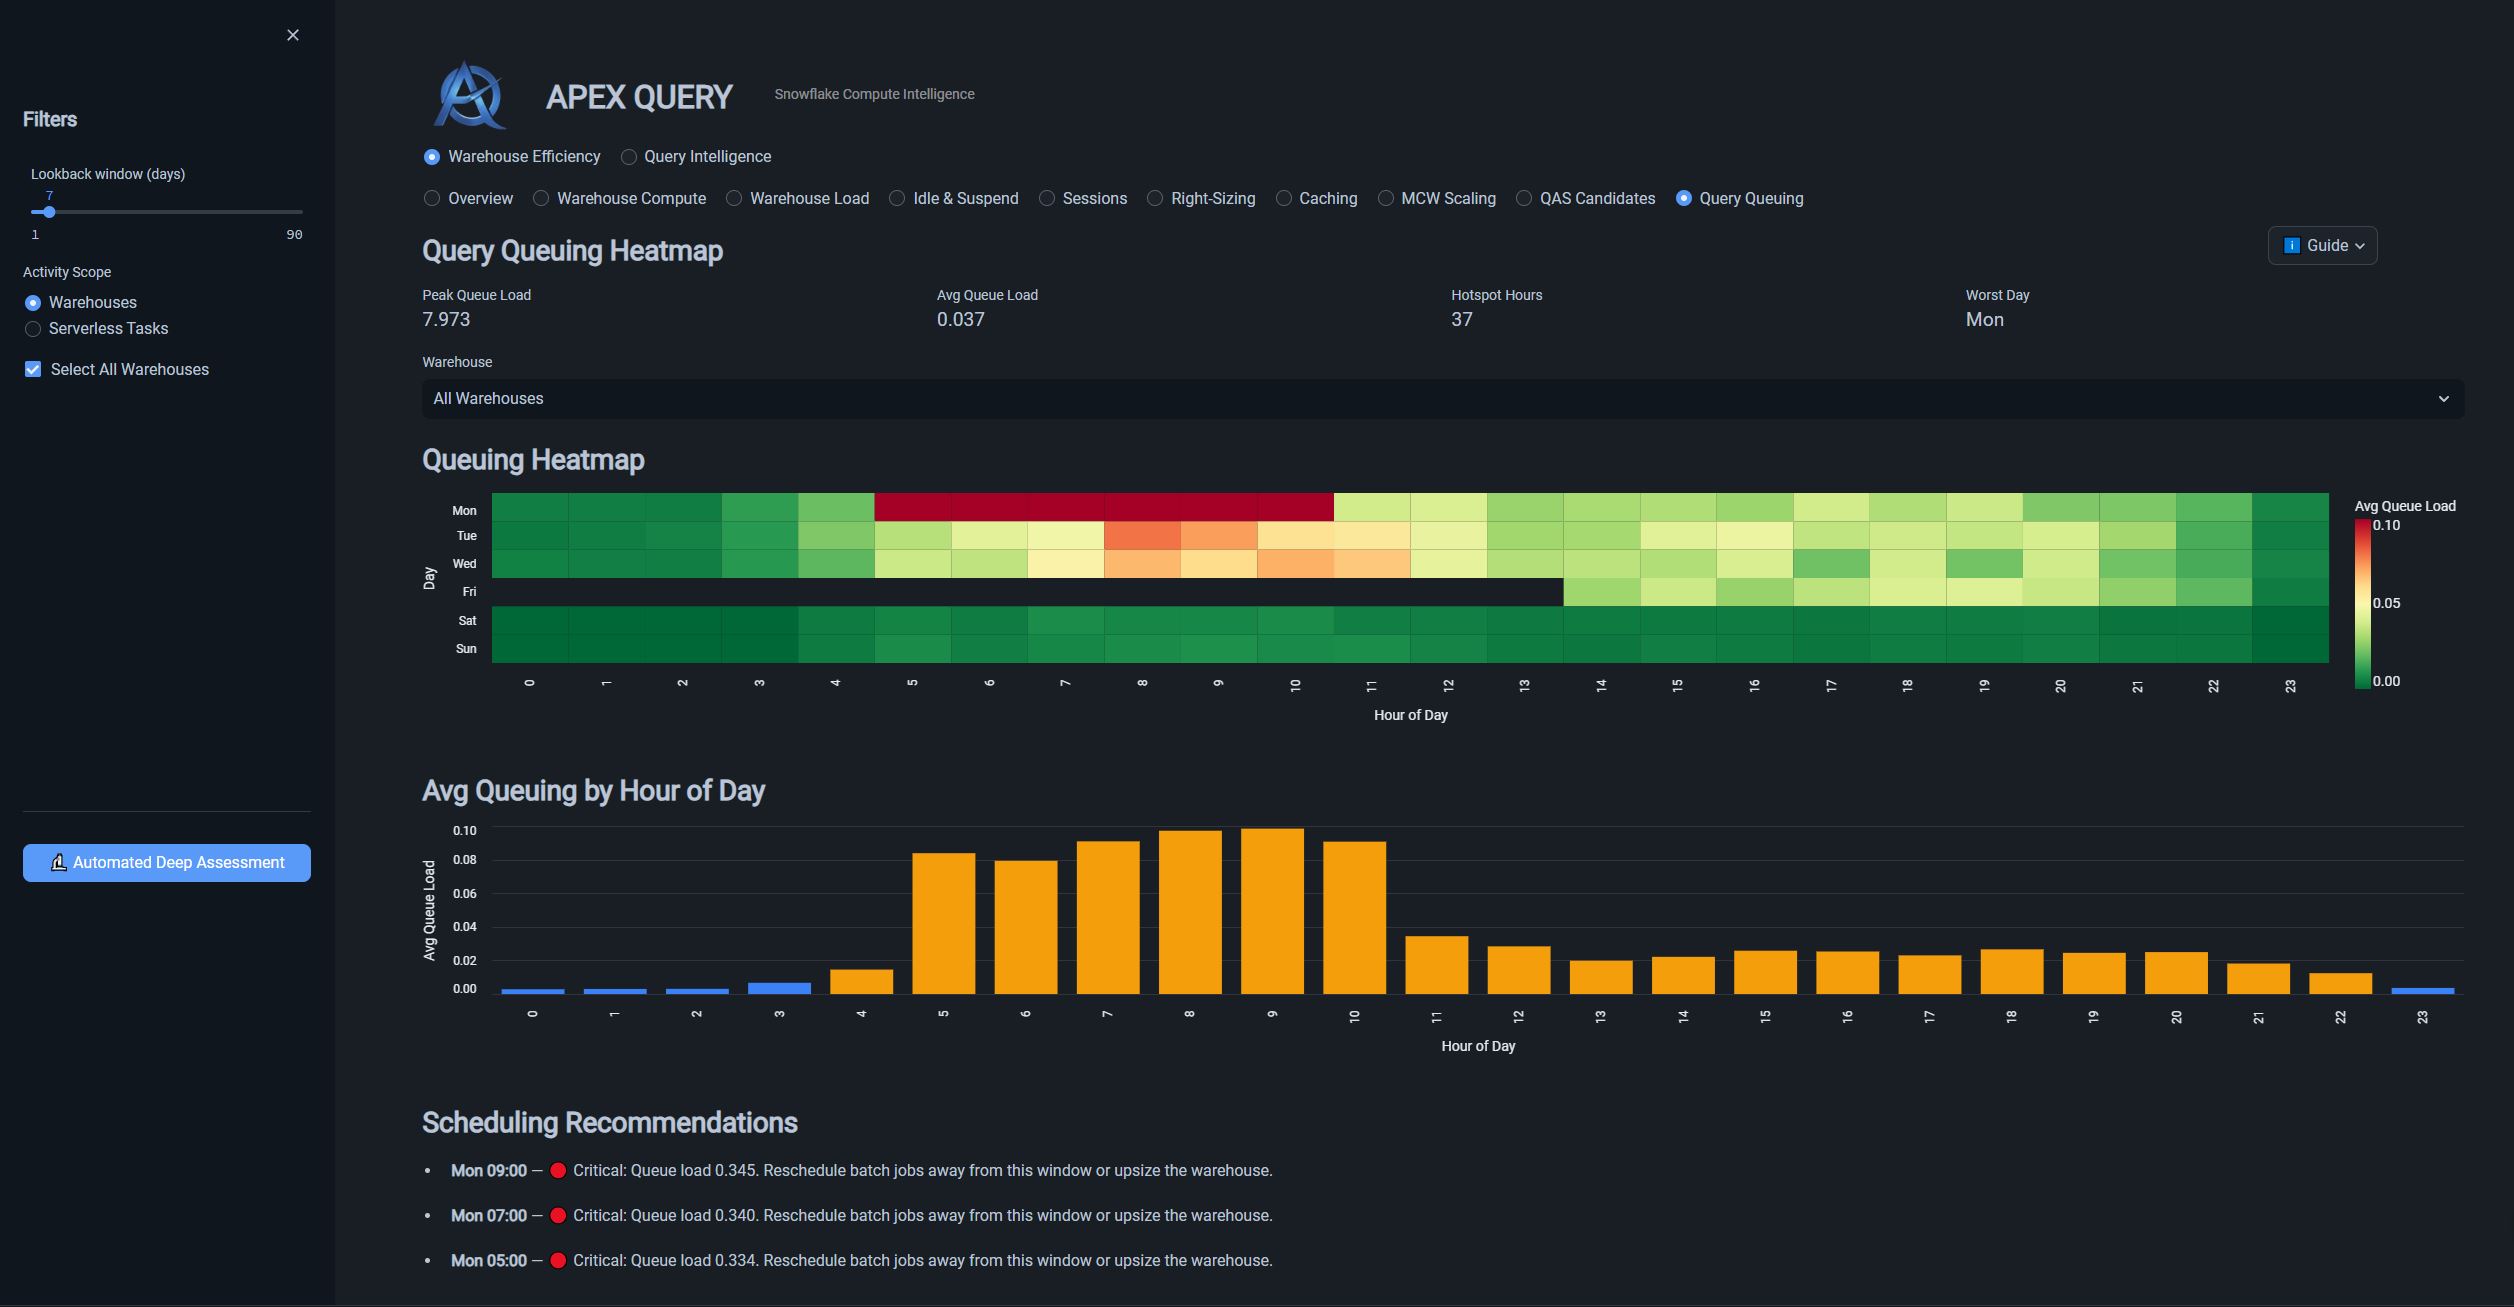Click Avg Queuing by Hour of Day heading
The image size is (2514, 1307).
pyautogui.click(x=593, y=791)
